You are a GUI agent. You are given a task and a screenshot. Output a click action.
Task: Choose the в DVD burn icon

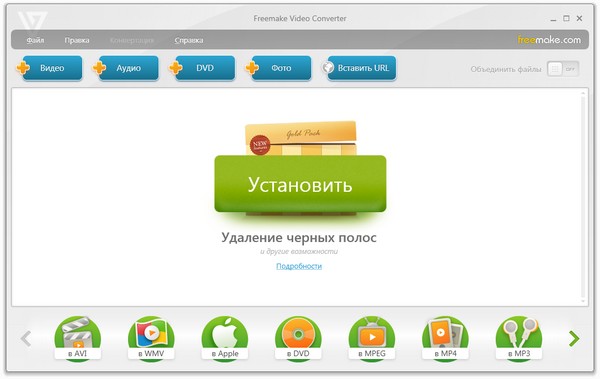point(298,338)
